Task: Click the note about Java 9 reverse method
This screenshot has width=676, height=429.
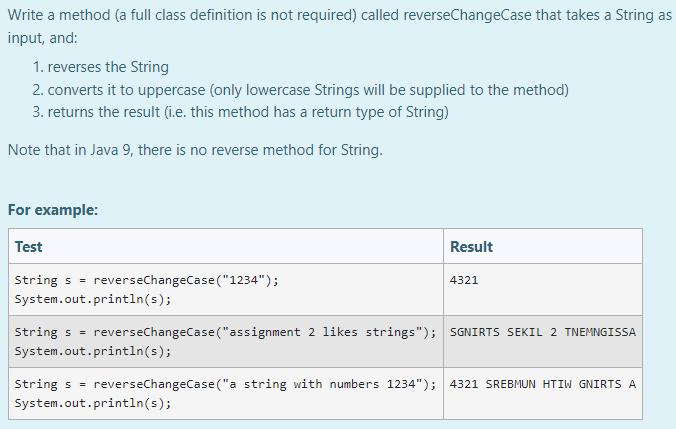Action: 195,150
